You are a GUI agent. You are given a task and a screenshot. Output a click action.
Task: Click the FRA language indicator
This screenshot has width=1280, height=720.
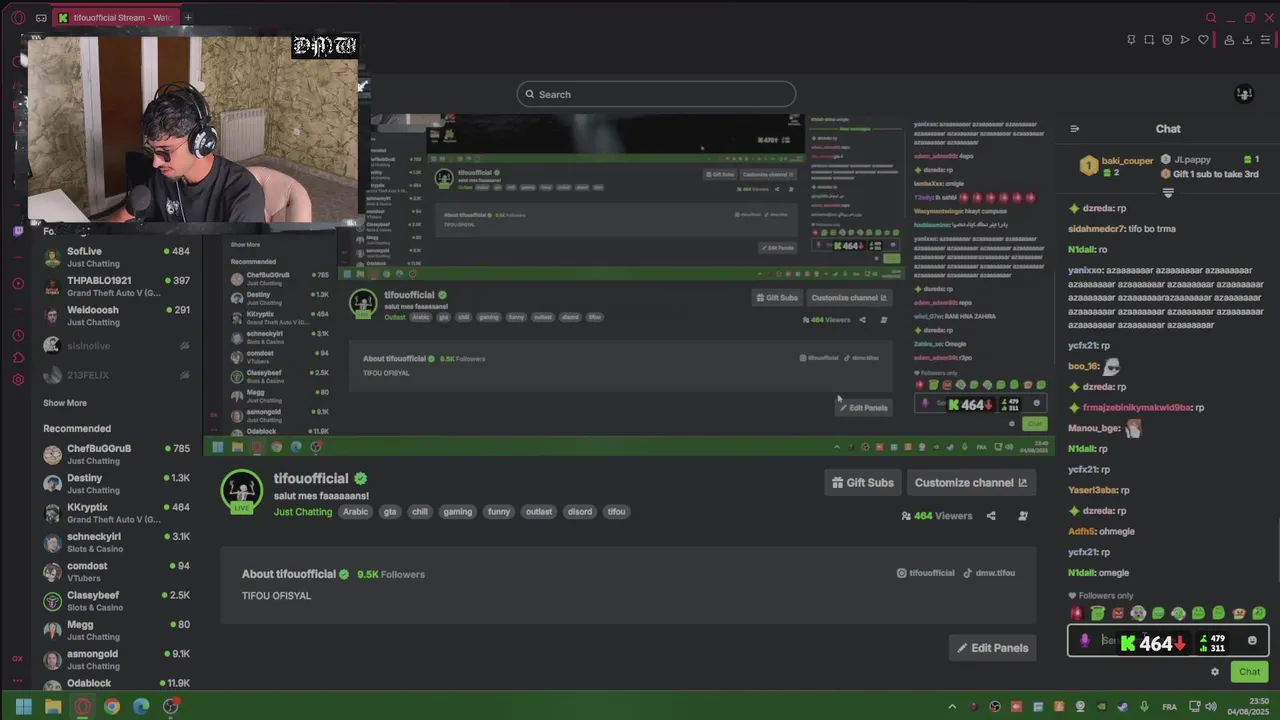[1169, 707]
